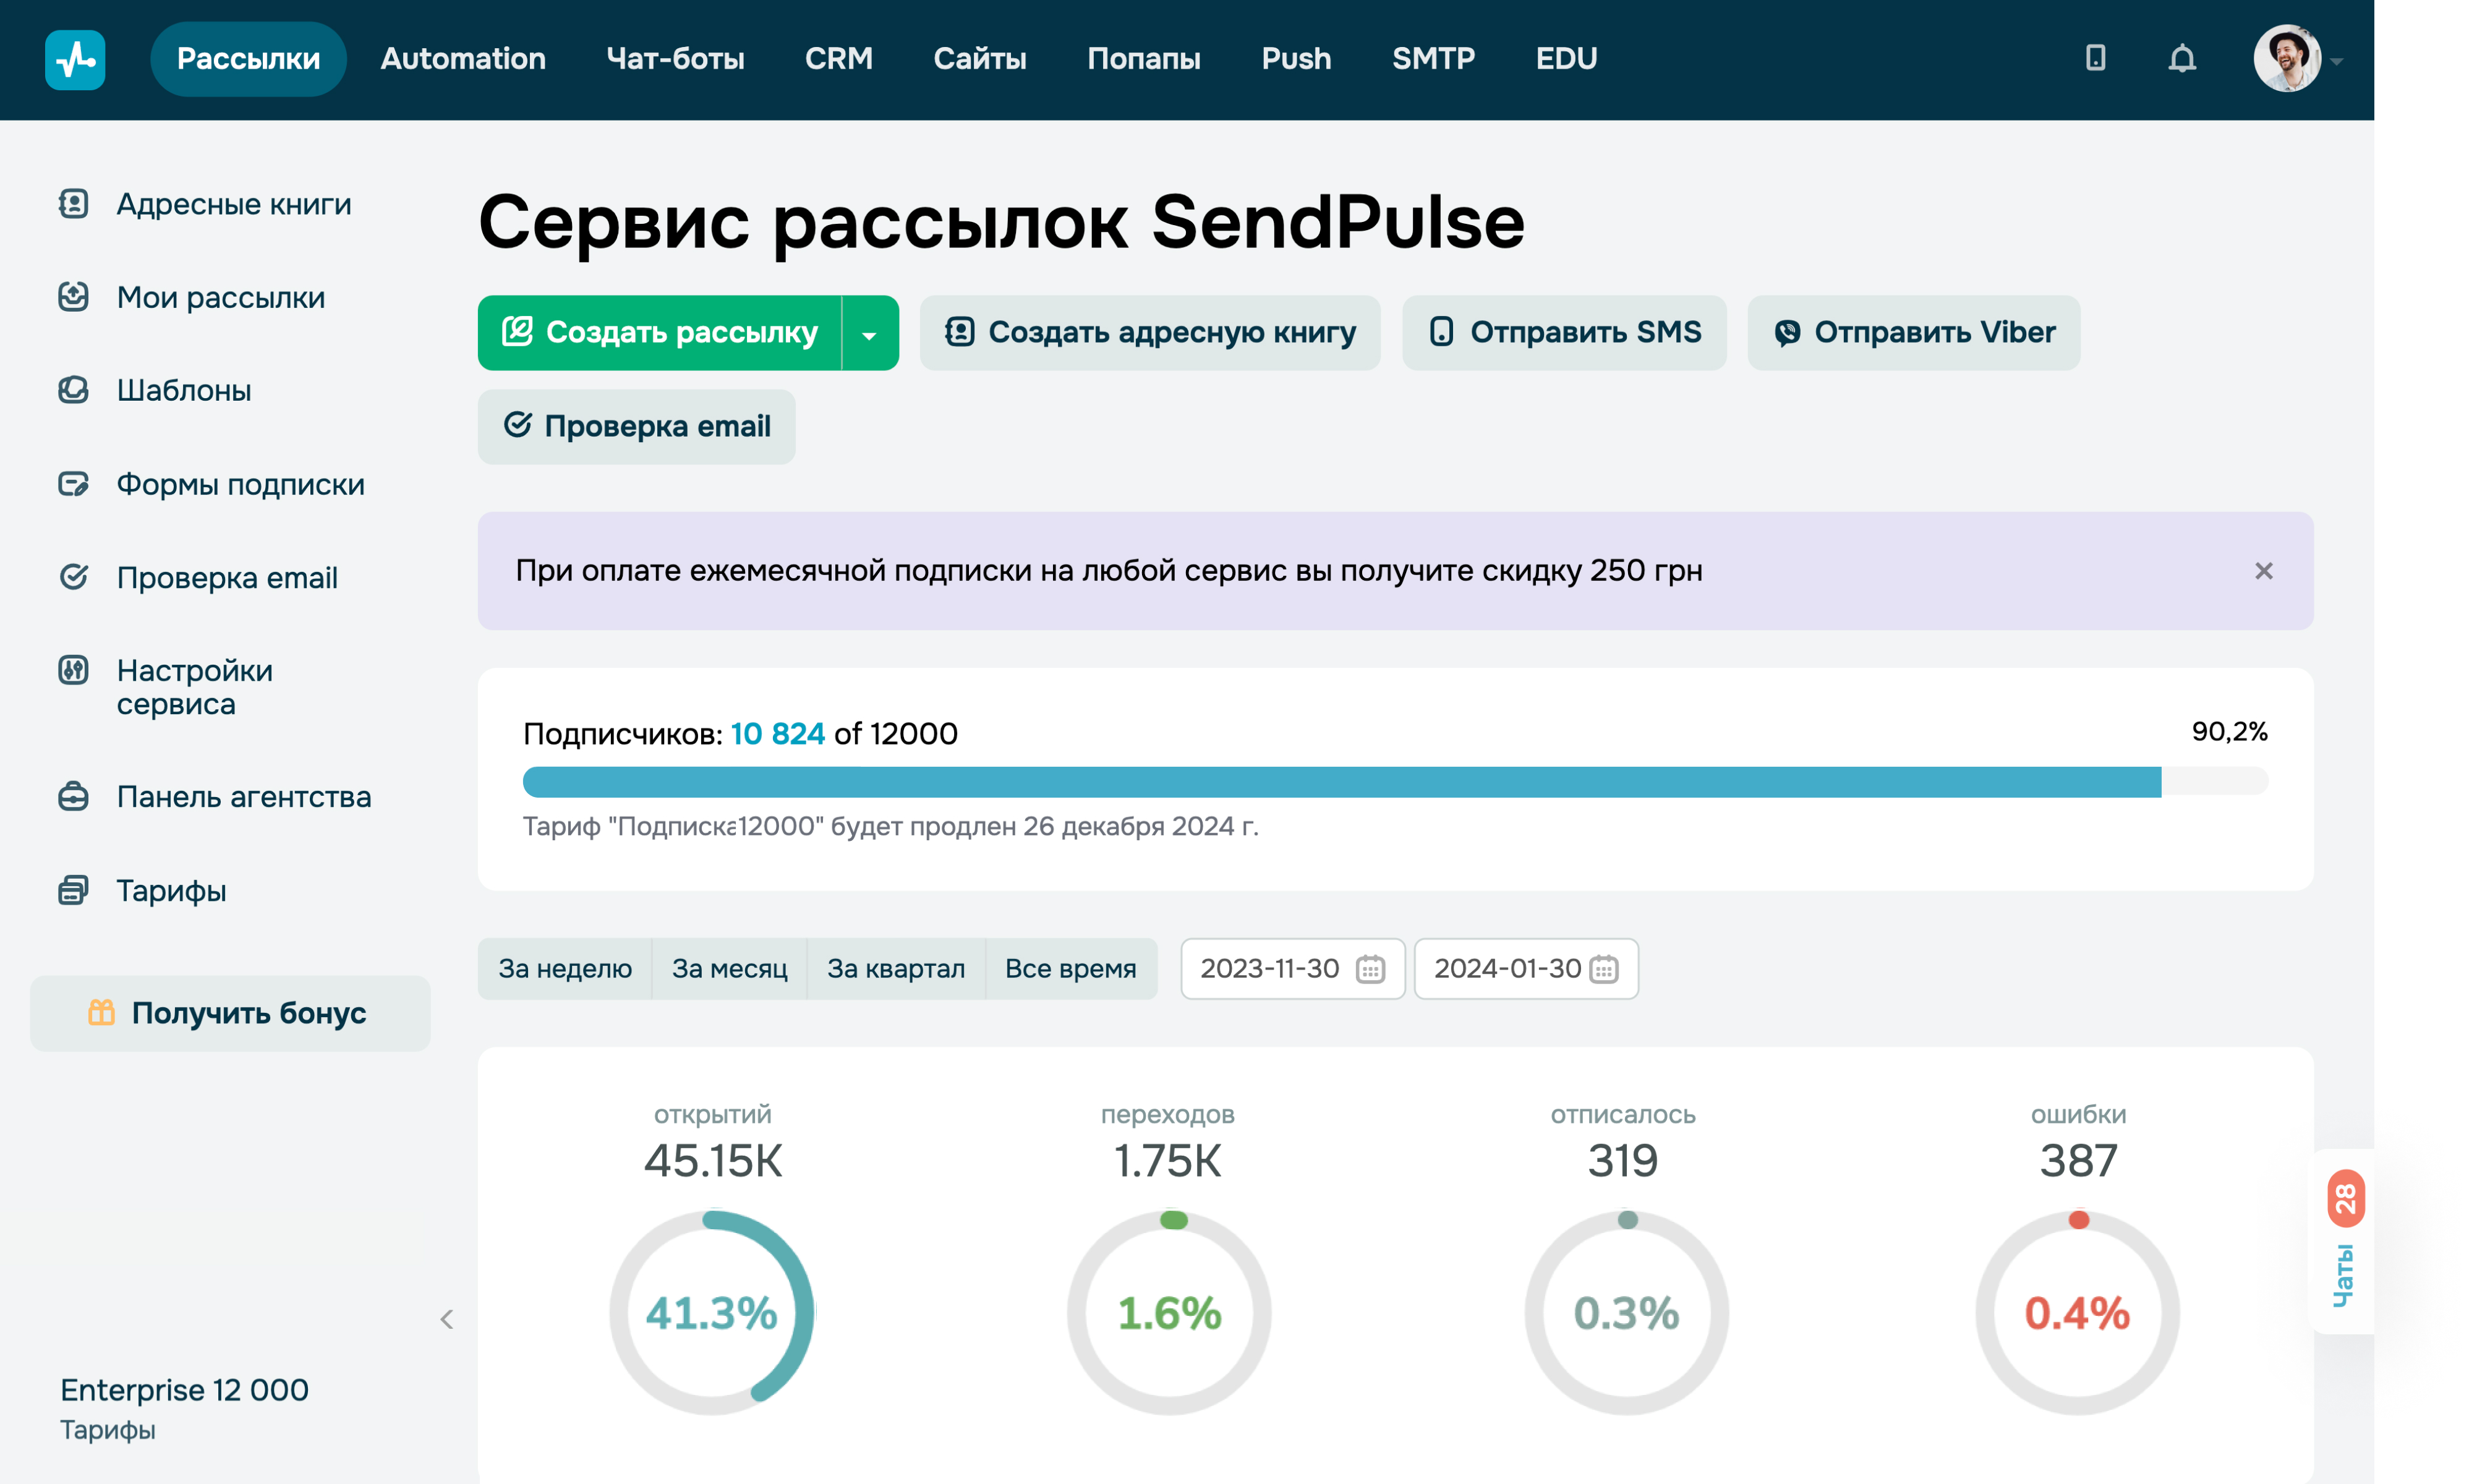2477x1484 pixels.
Task: Close the discount banner with X
Action: pos(2263,571)
